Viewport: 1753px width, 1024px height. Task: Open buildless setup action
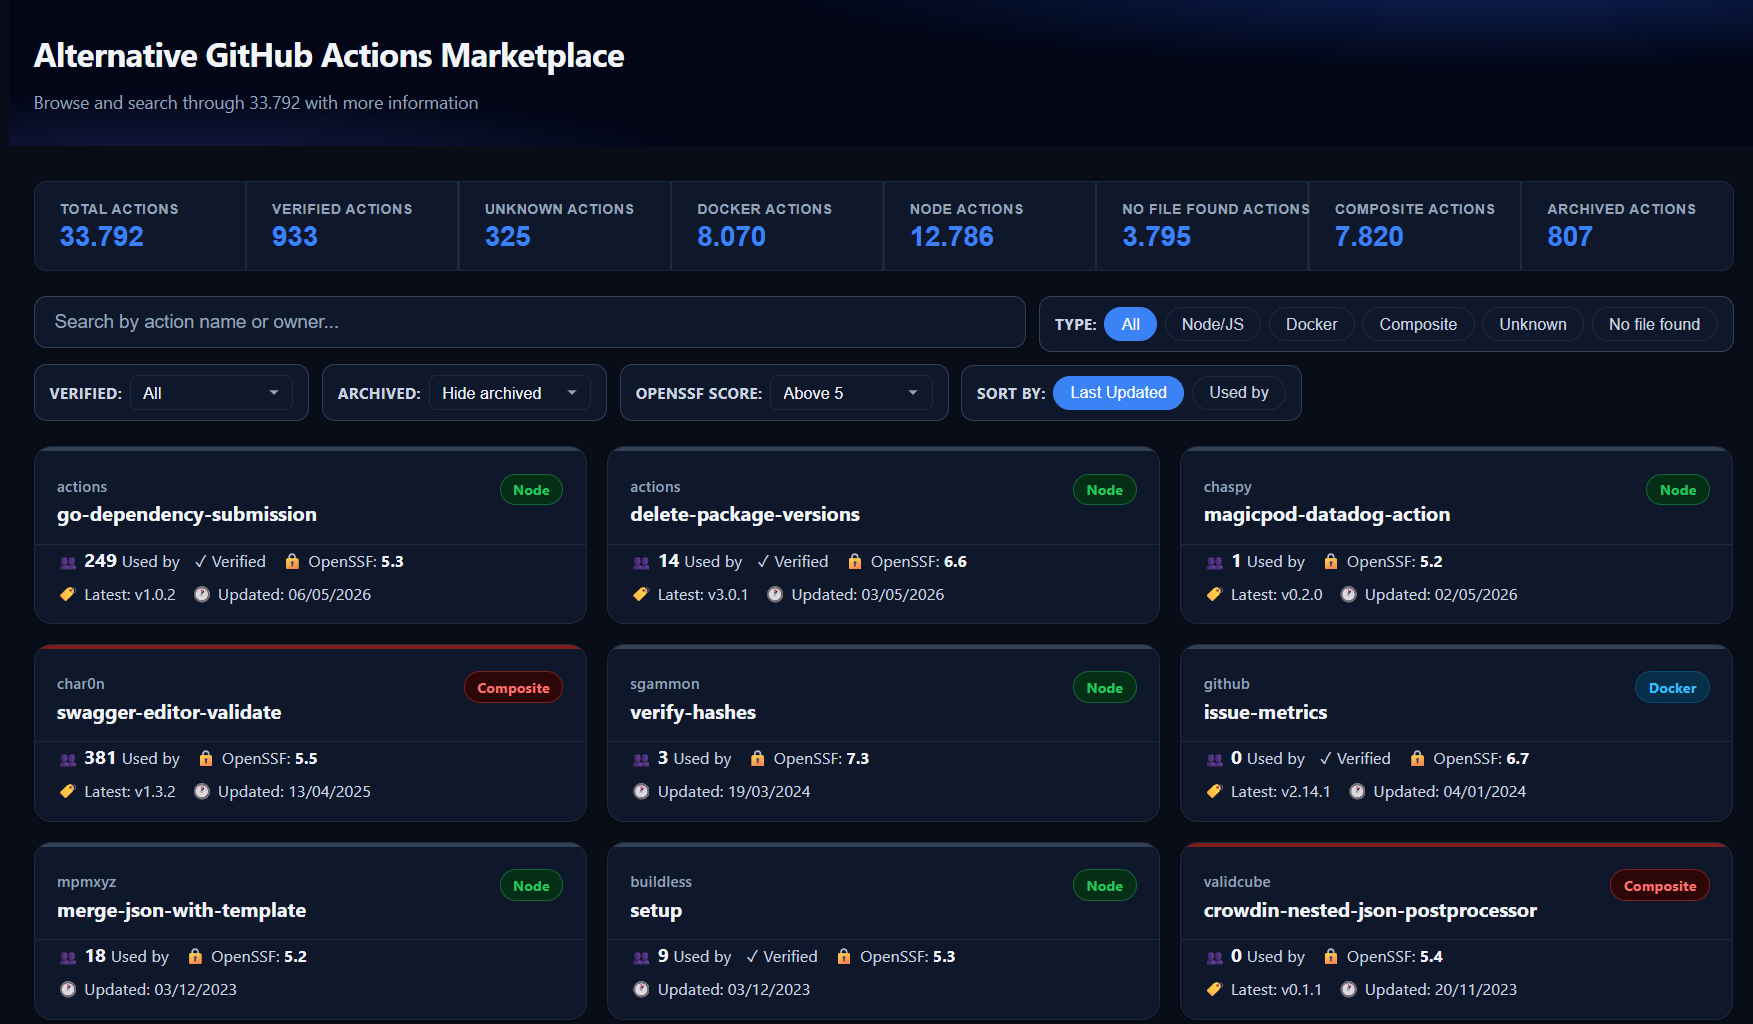tap(656, 911)
